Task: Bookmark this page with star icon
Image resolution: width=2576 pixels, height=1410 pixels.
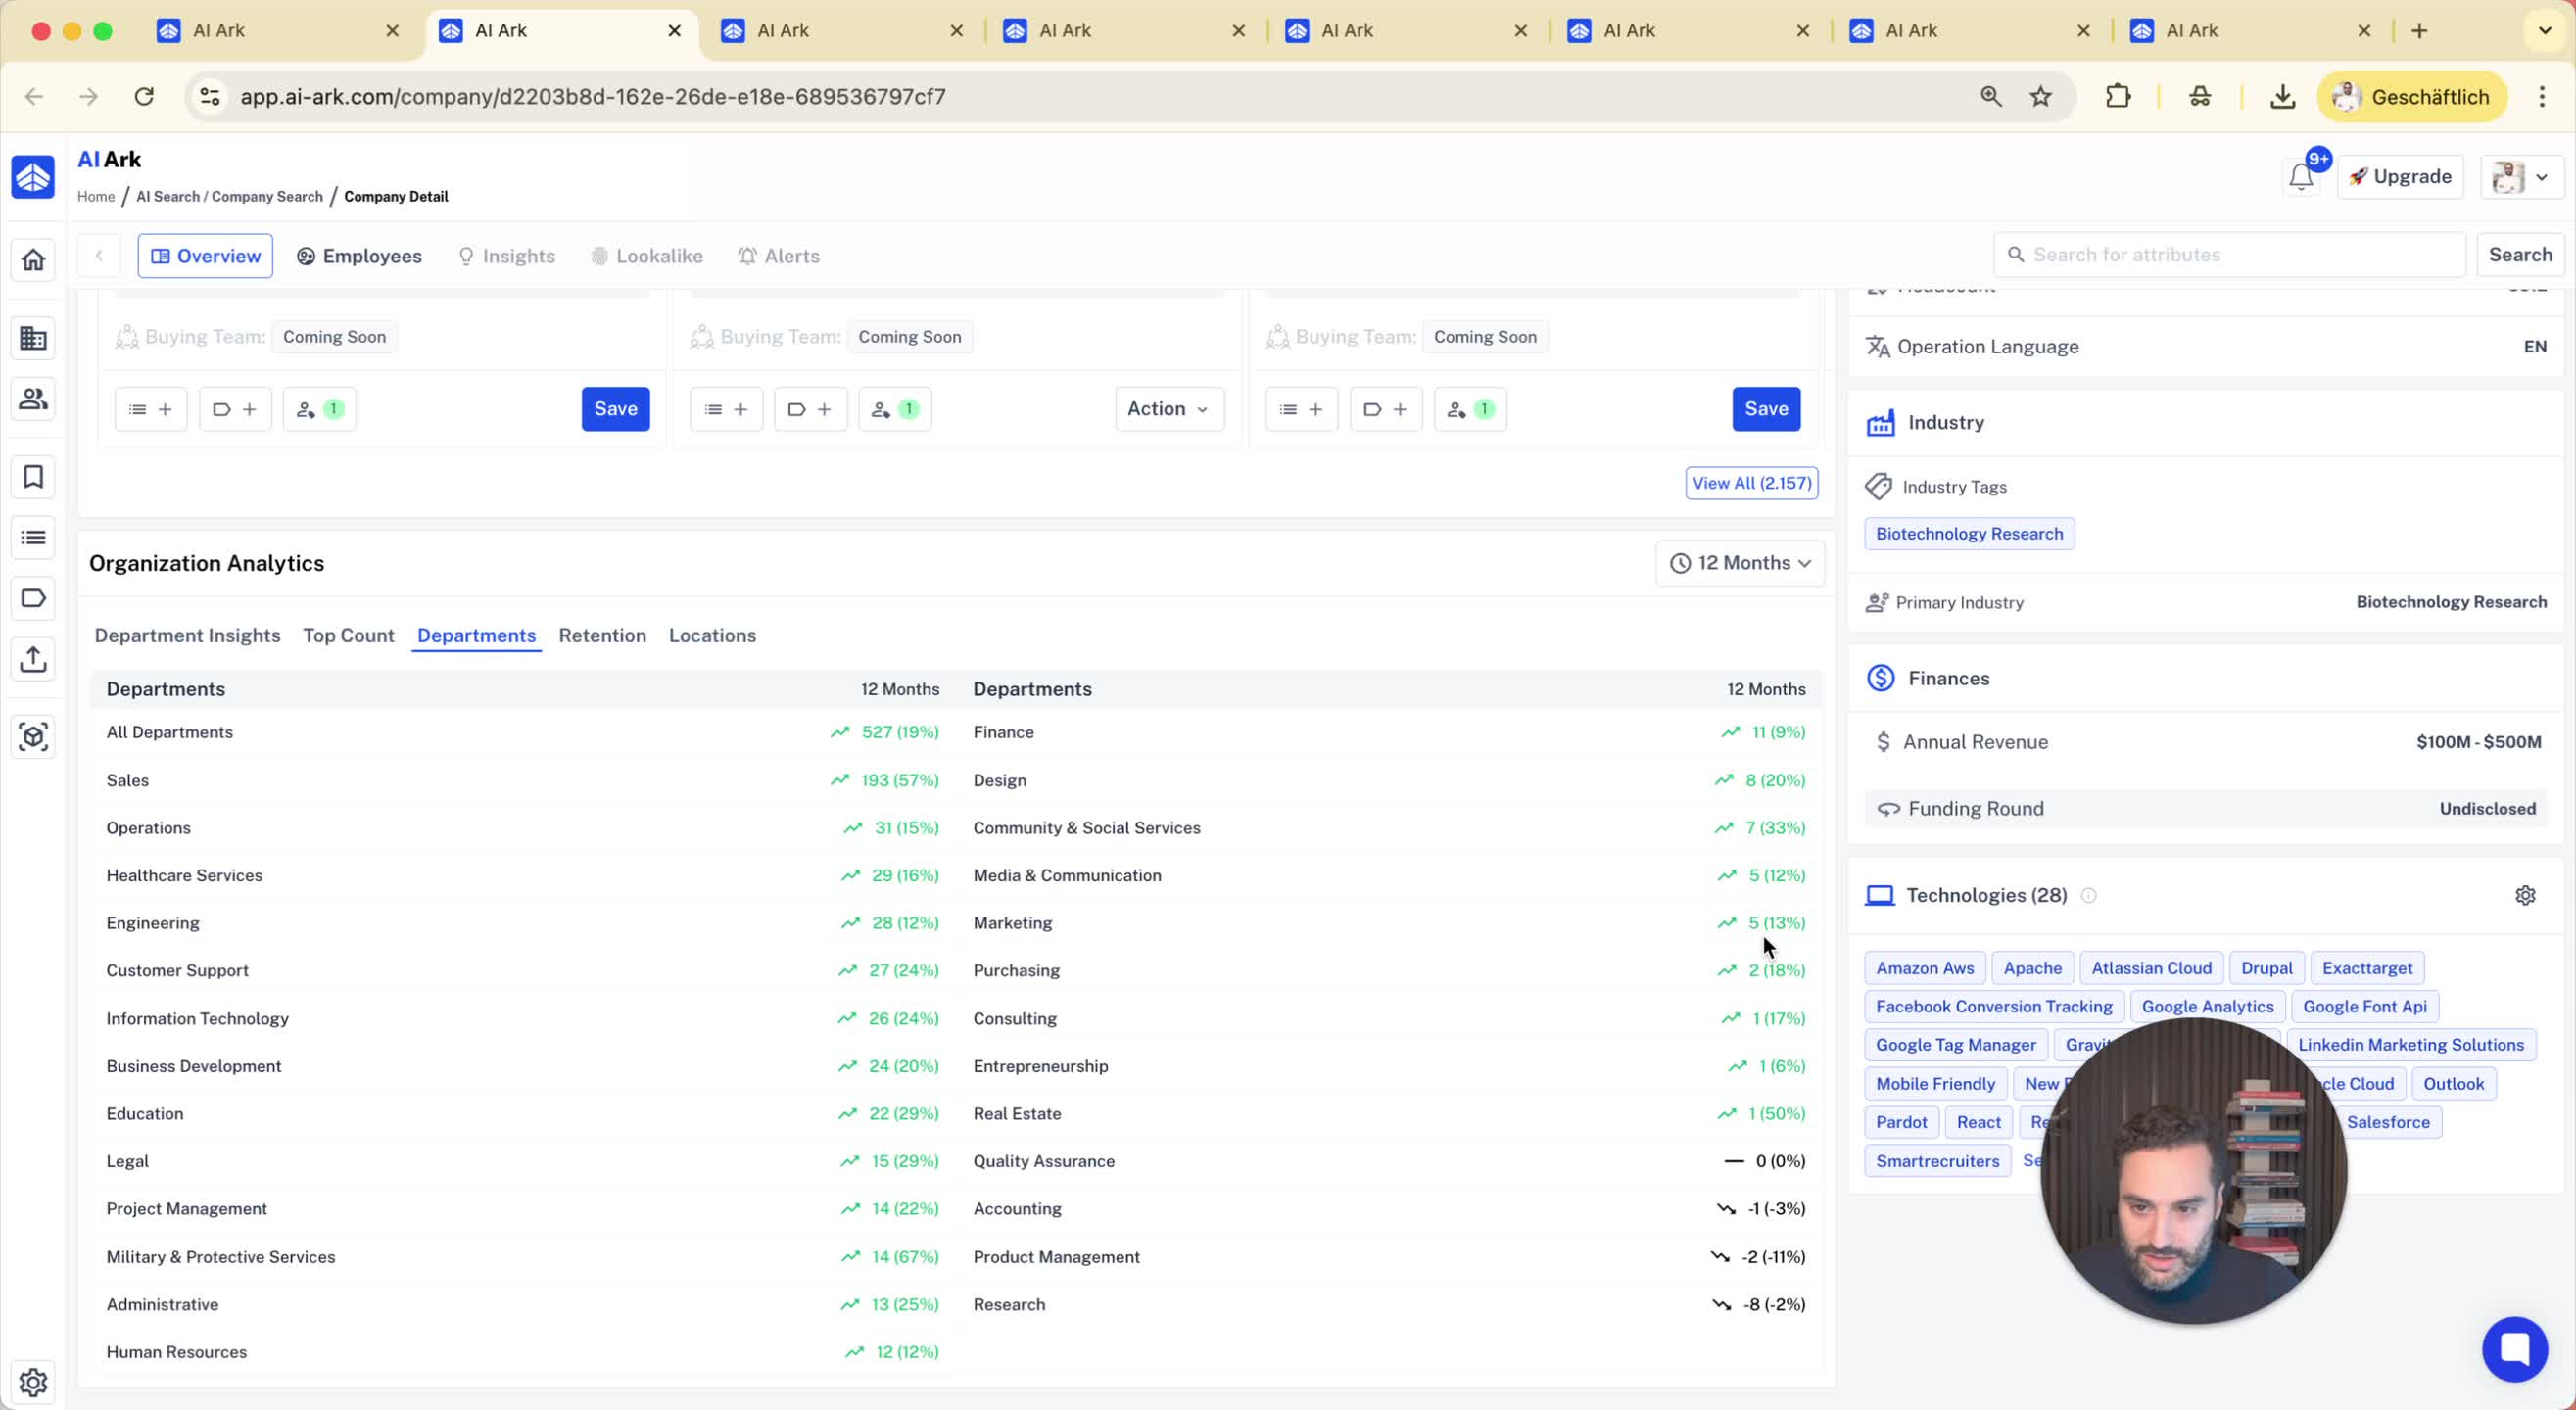Action: tap(2040, 97)
